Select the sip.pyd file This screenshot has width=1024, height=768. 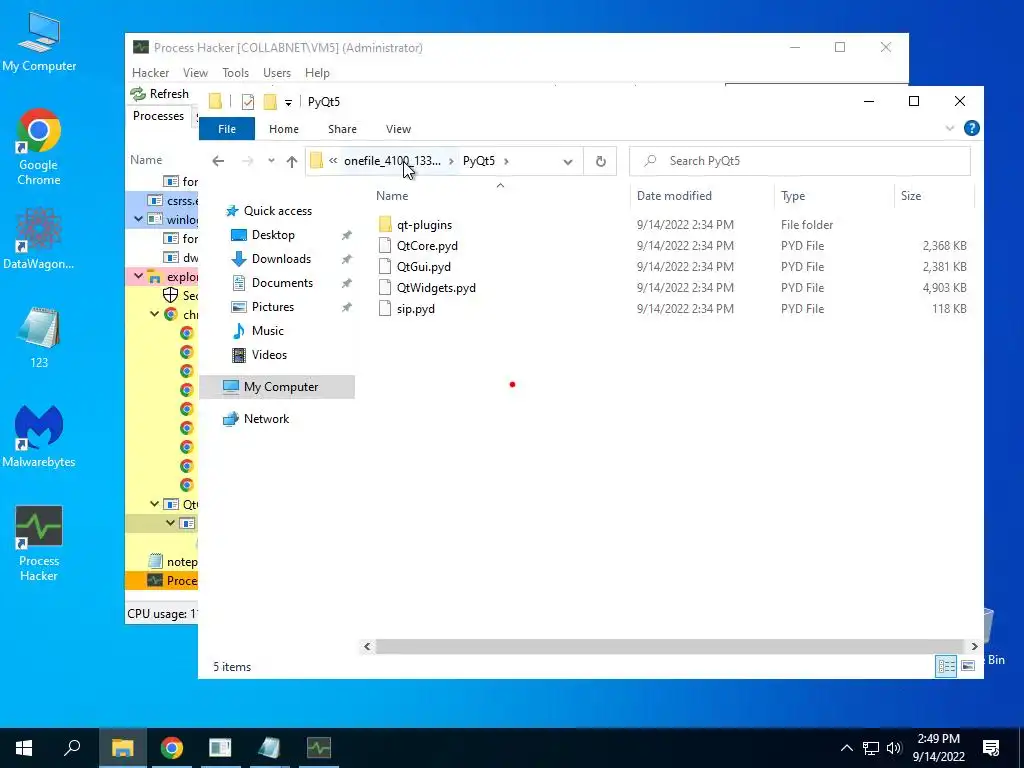click(x=415, y=308)
